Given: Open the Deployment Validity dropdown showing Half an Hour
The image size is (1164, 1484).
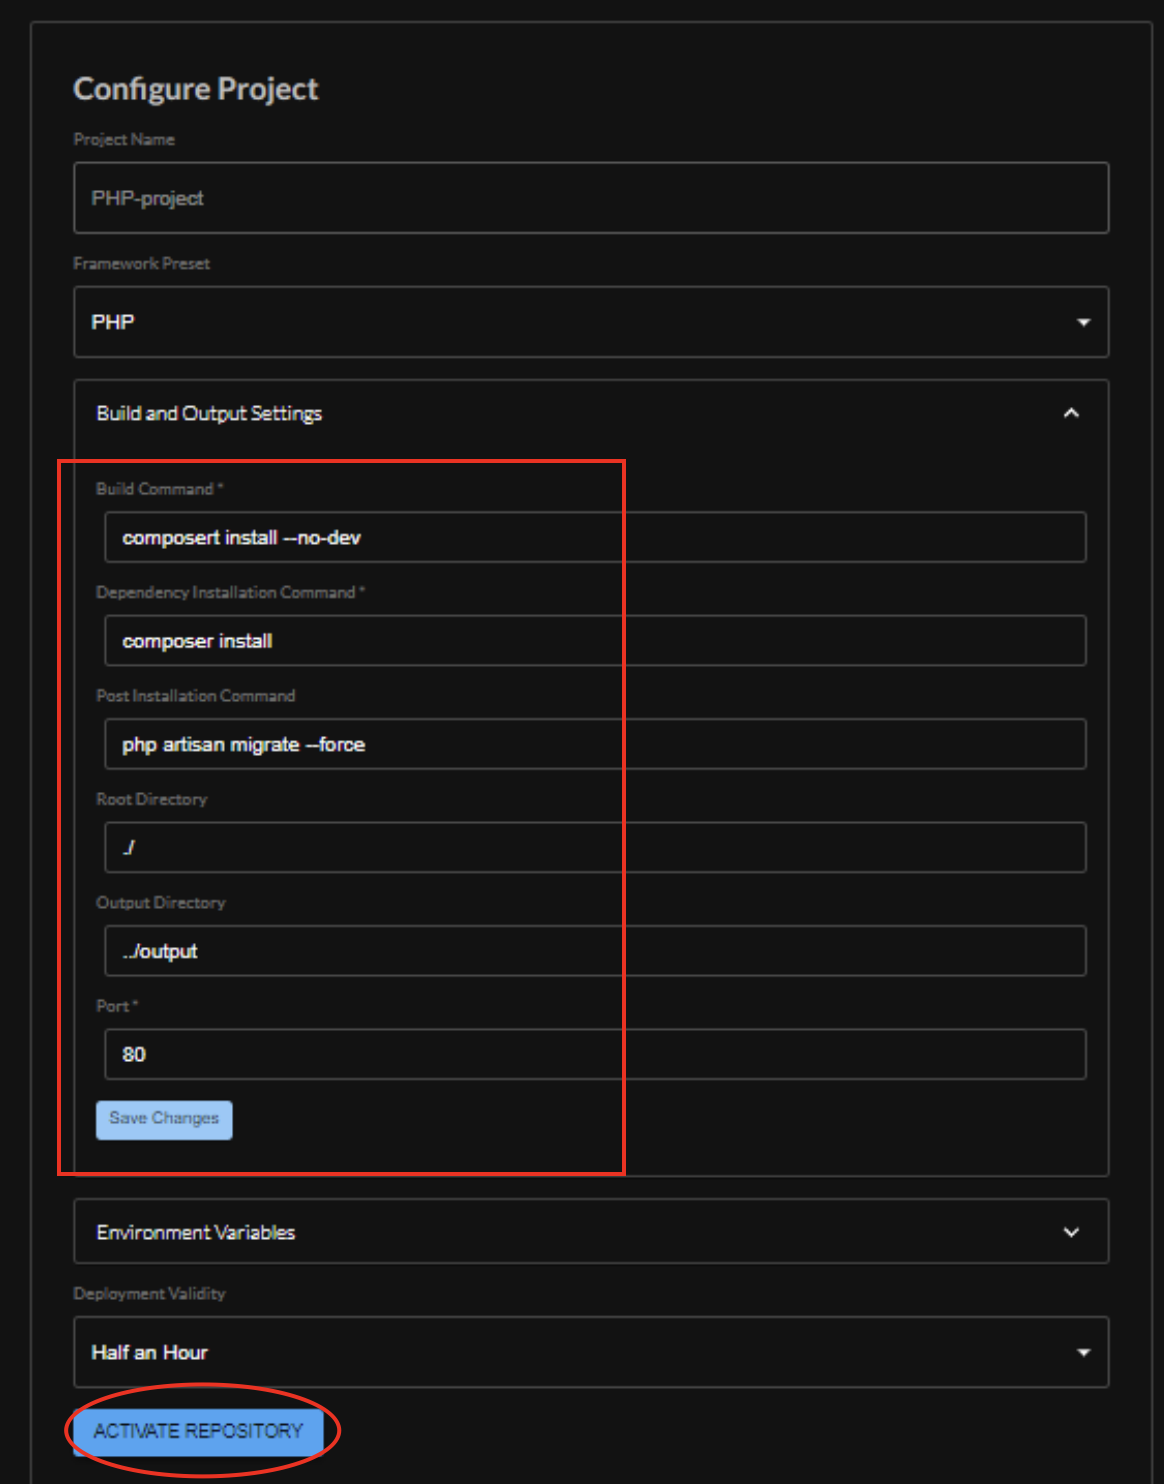Looking at the screenshot, I should tap(590, 1352).
